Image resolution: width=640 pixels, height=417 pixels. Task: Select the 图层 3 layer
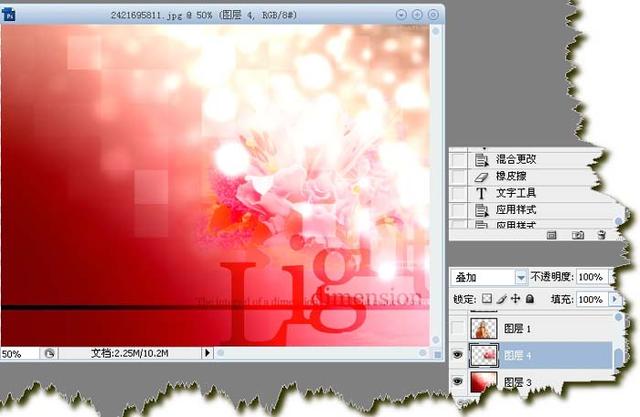(539, 382)
